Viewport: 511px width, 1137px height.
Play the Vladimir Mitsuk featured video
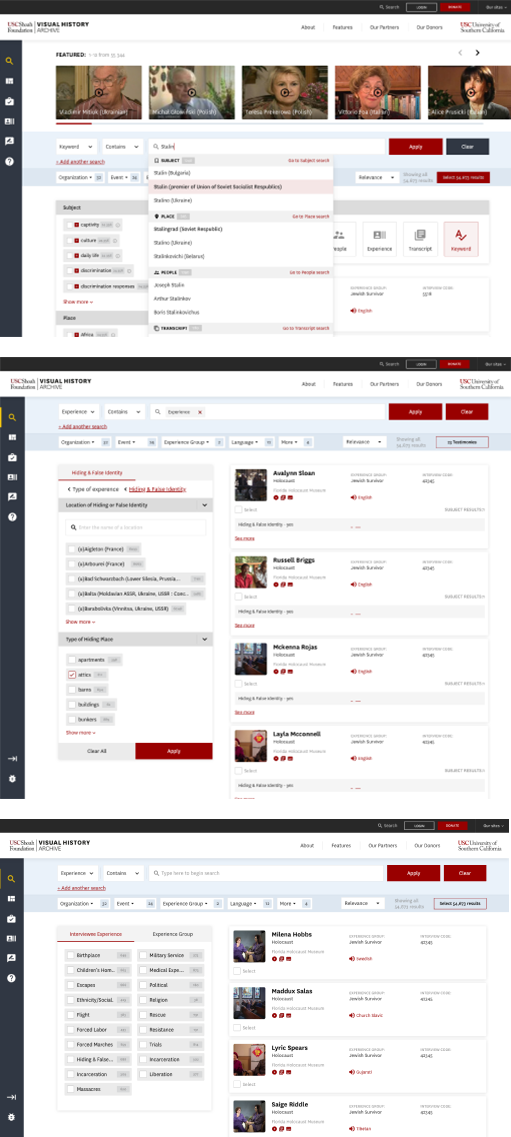click(99, 92)
